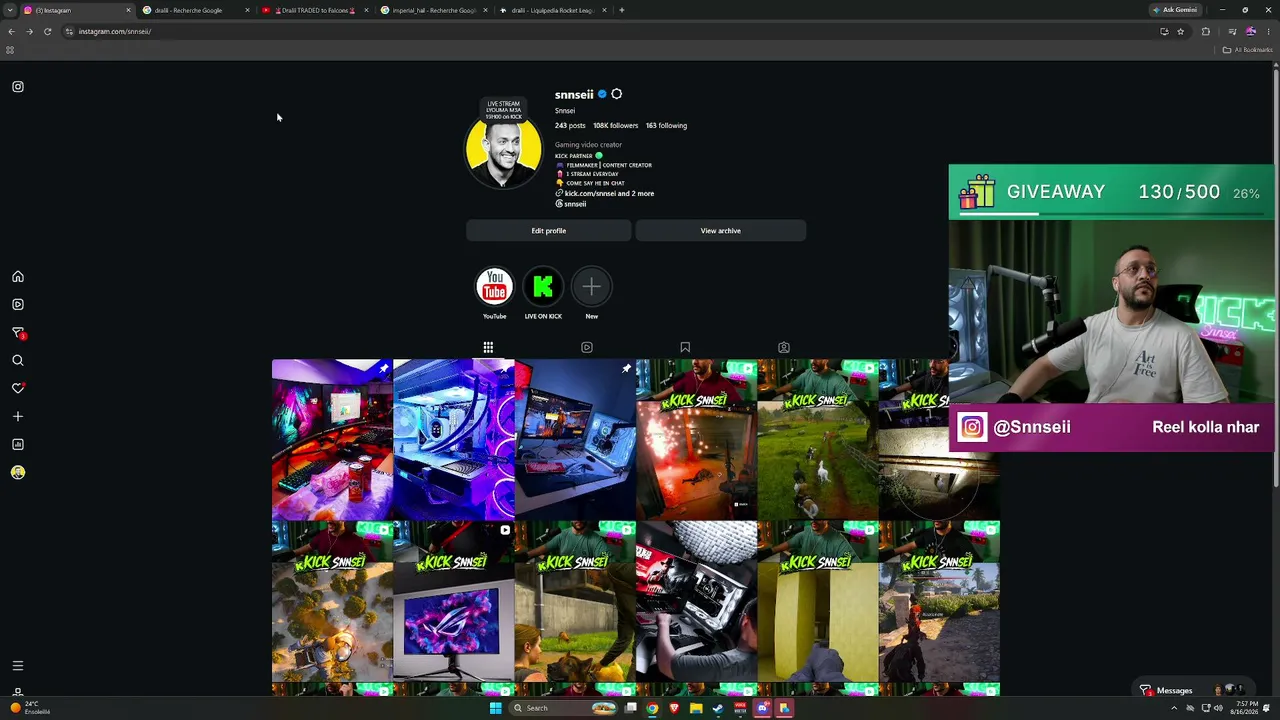The width and height of the screenshot is (1280, 720).
Task: Open the snnseii profile picture
Action: click(x=503, y=149)
